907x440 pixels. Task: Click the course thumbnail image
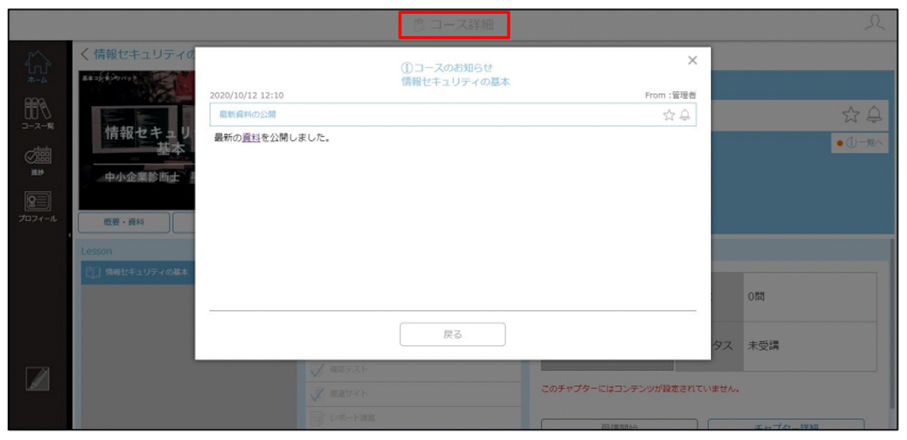click(x=137, y=140)
